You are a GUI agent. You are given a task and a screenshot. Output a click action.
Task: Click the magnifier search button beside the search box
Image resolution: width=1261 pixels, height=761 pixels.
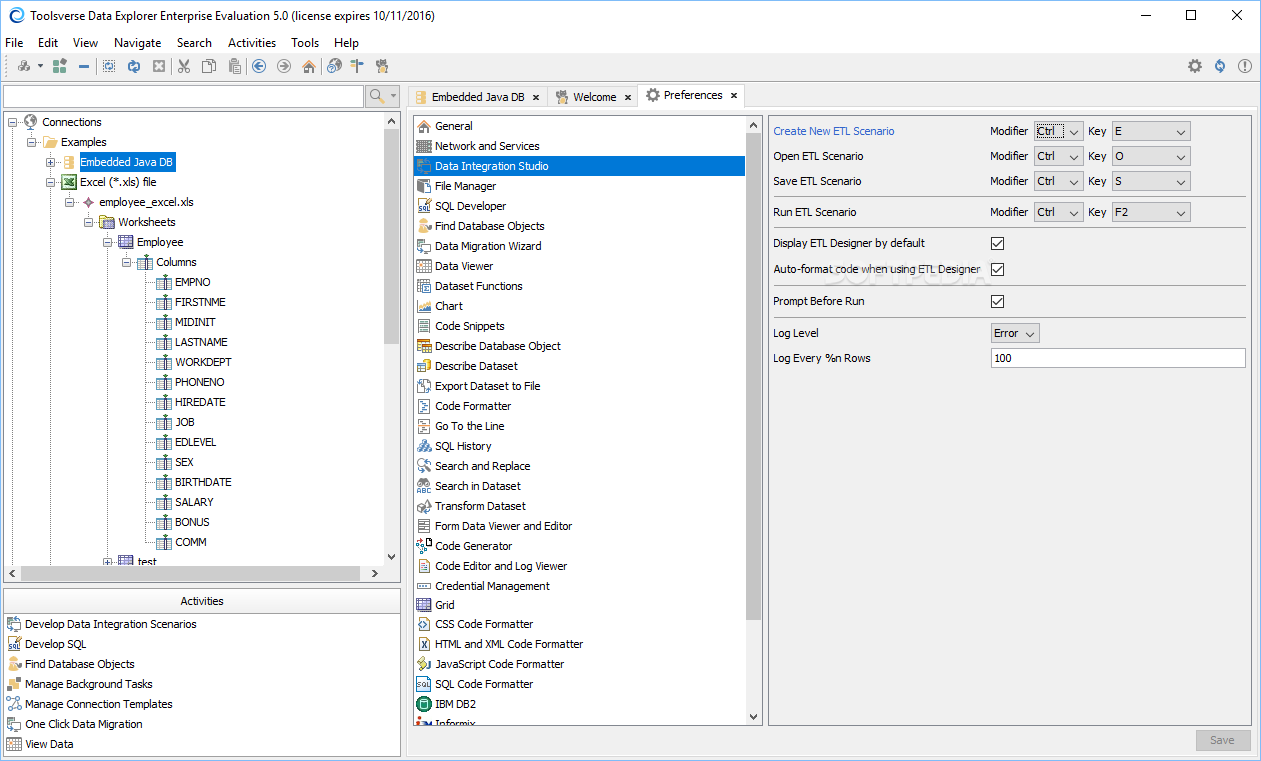[376, 96]
